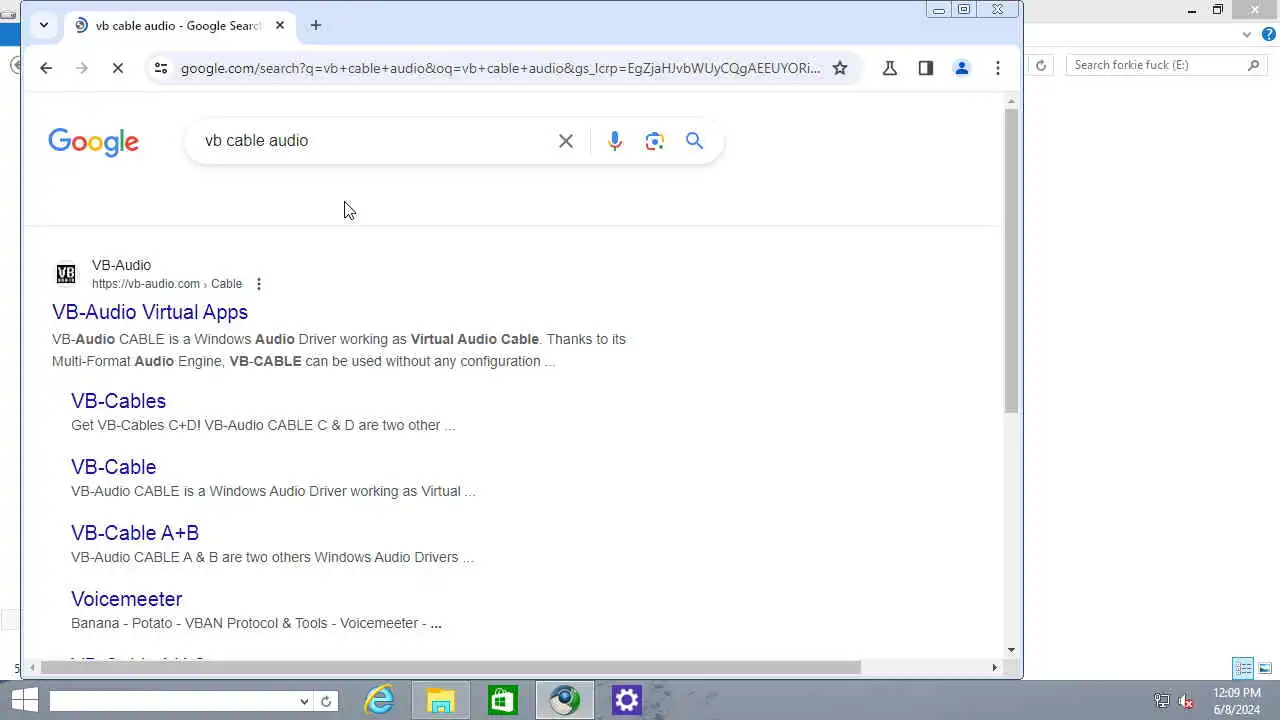Go to Google home via logo
The image size is (1280, 720).
pos(94,142)
